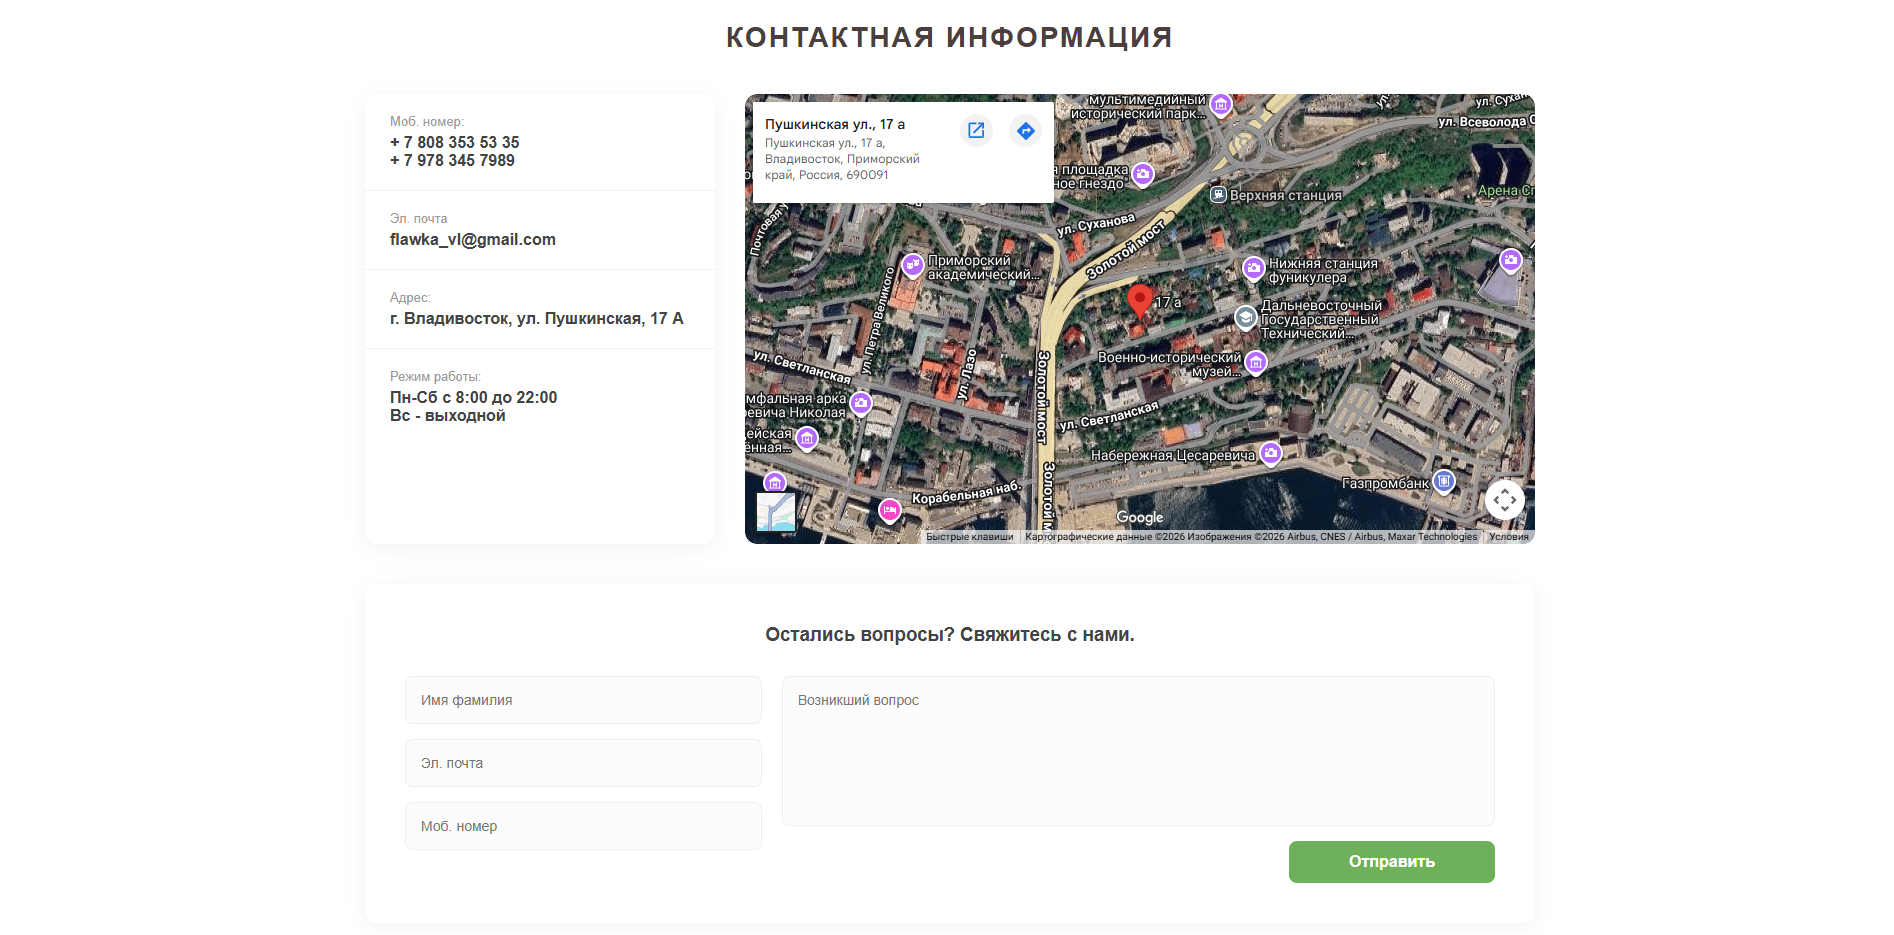The image size is (1894, 935).
Task: Click КОНТАКТНАЯ ИНФОРМАЦИЯ heading
Action: pyautogui.click(x=949, y=37)
